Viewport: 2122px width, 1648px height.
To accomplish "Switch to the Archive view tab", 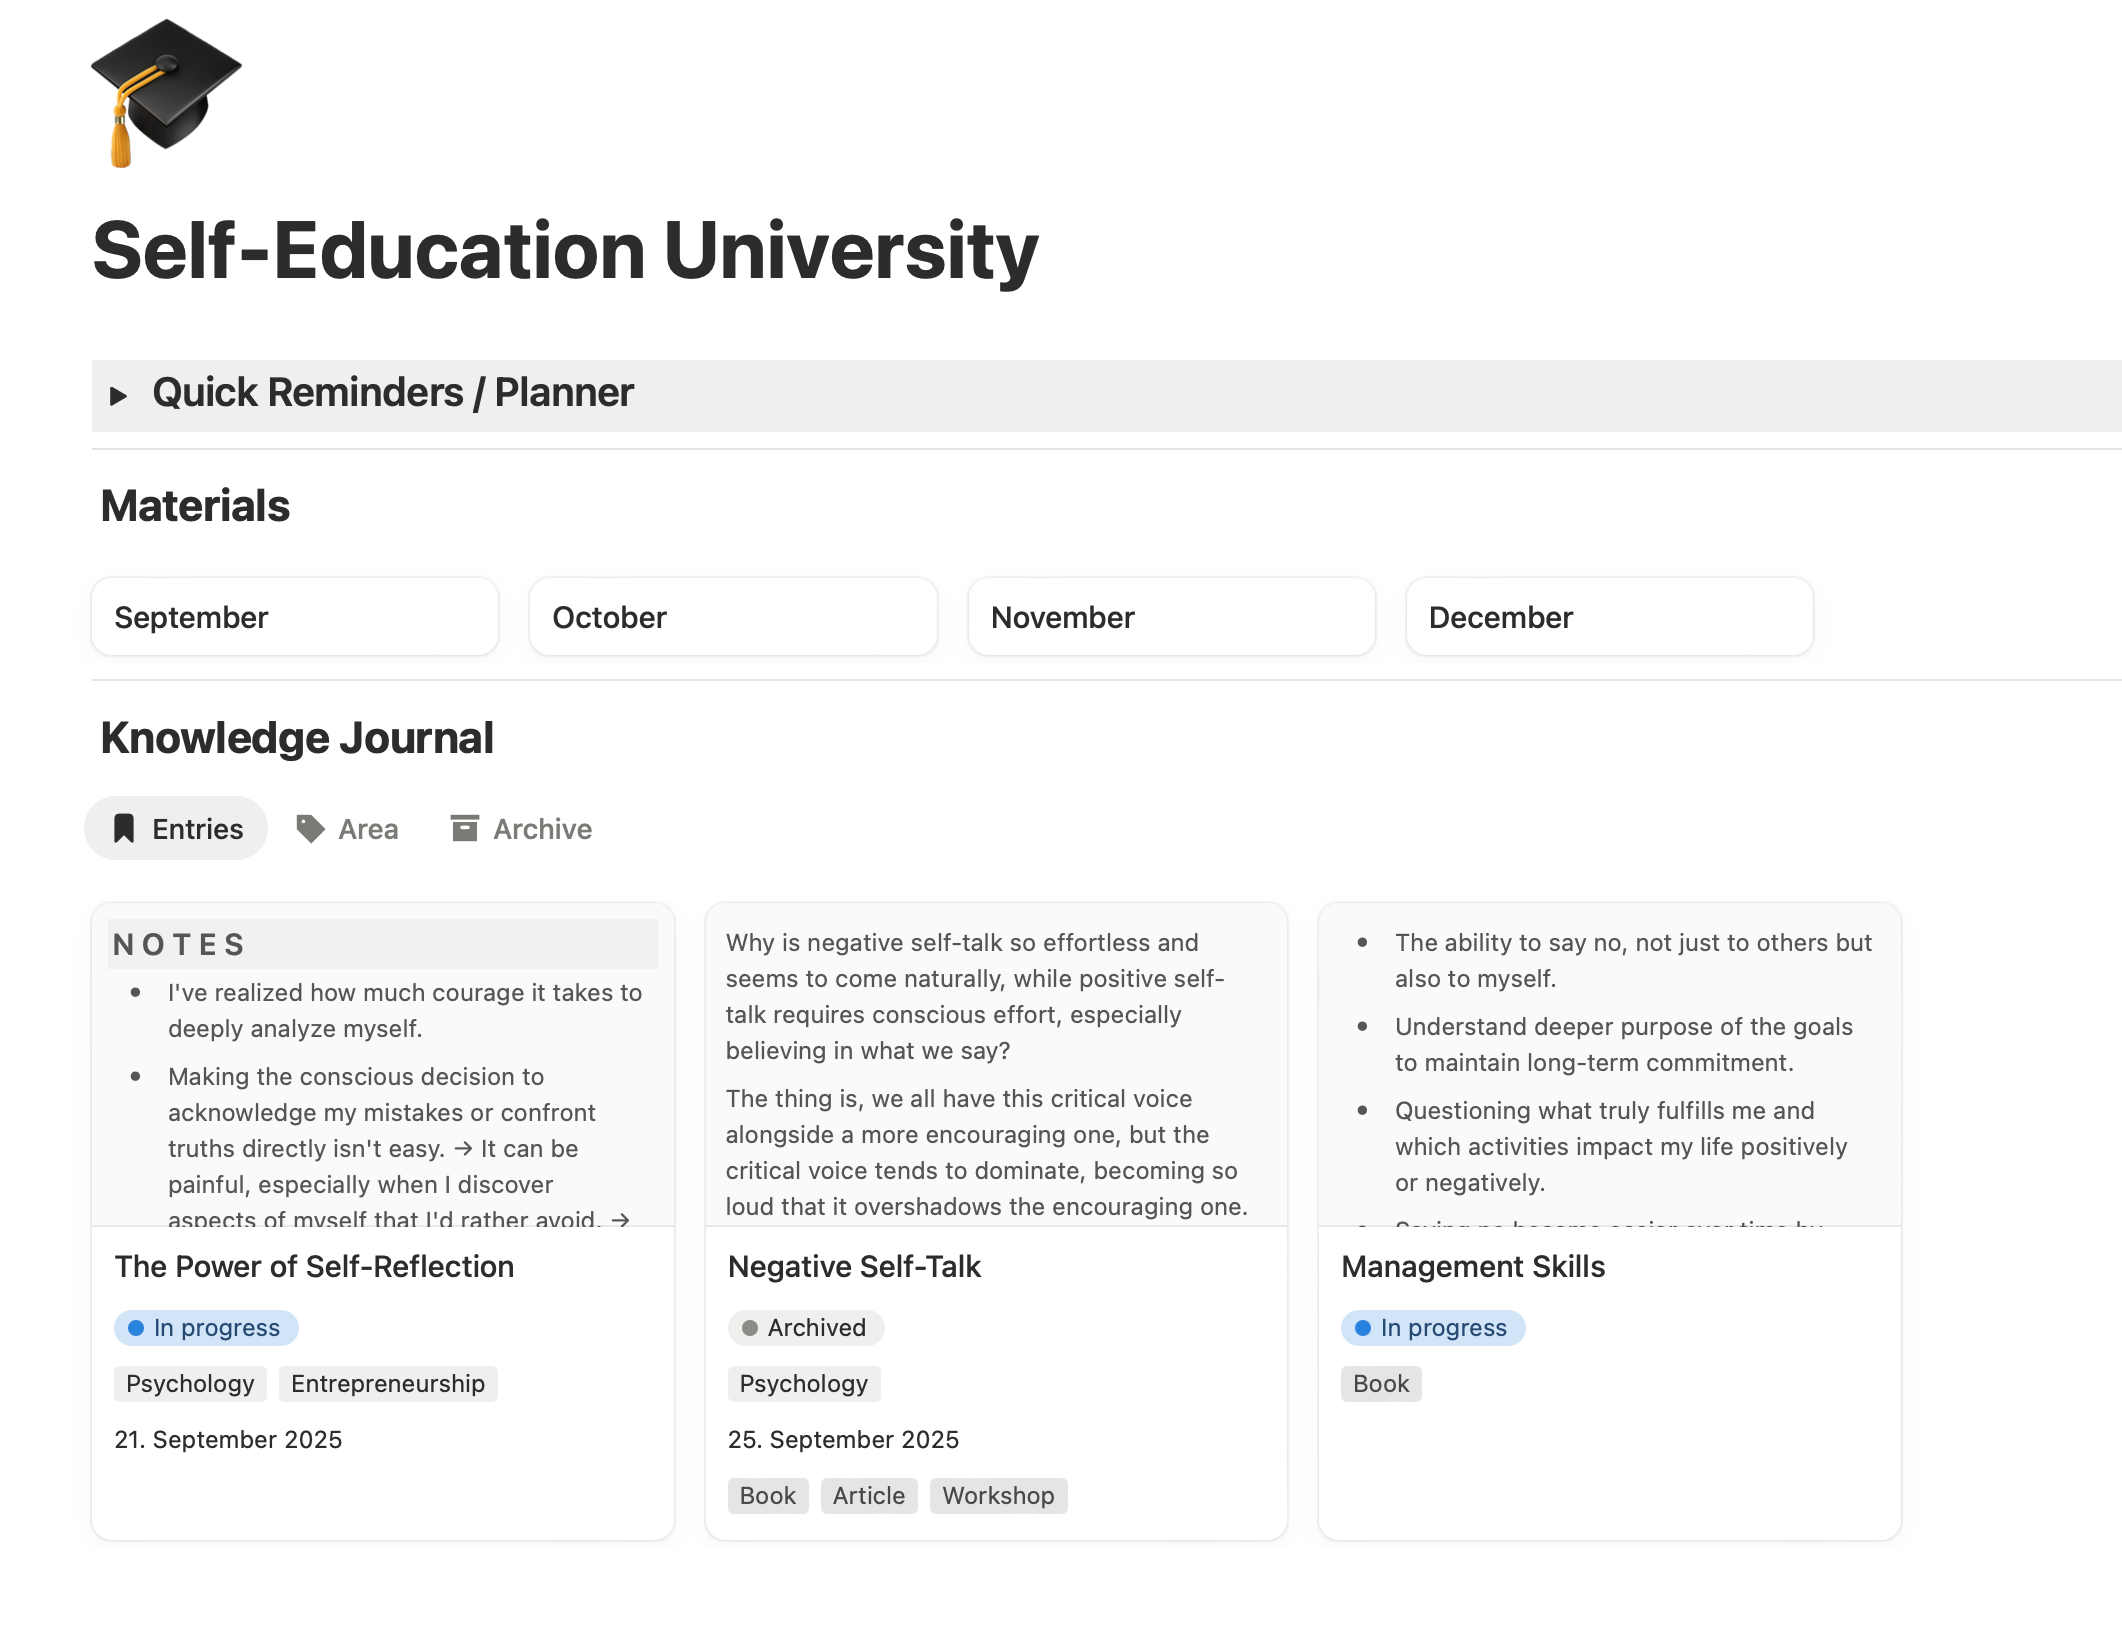I will click(x=541, y=829).
